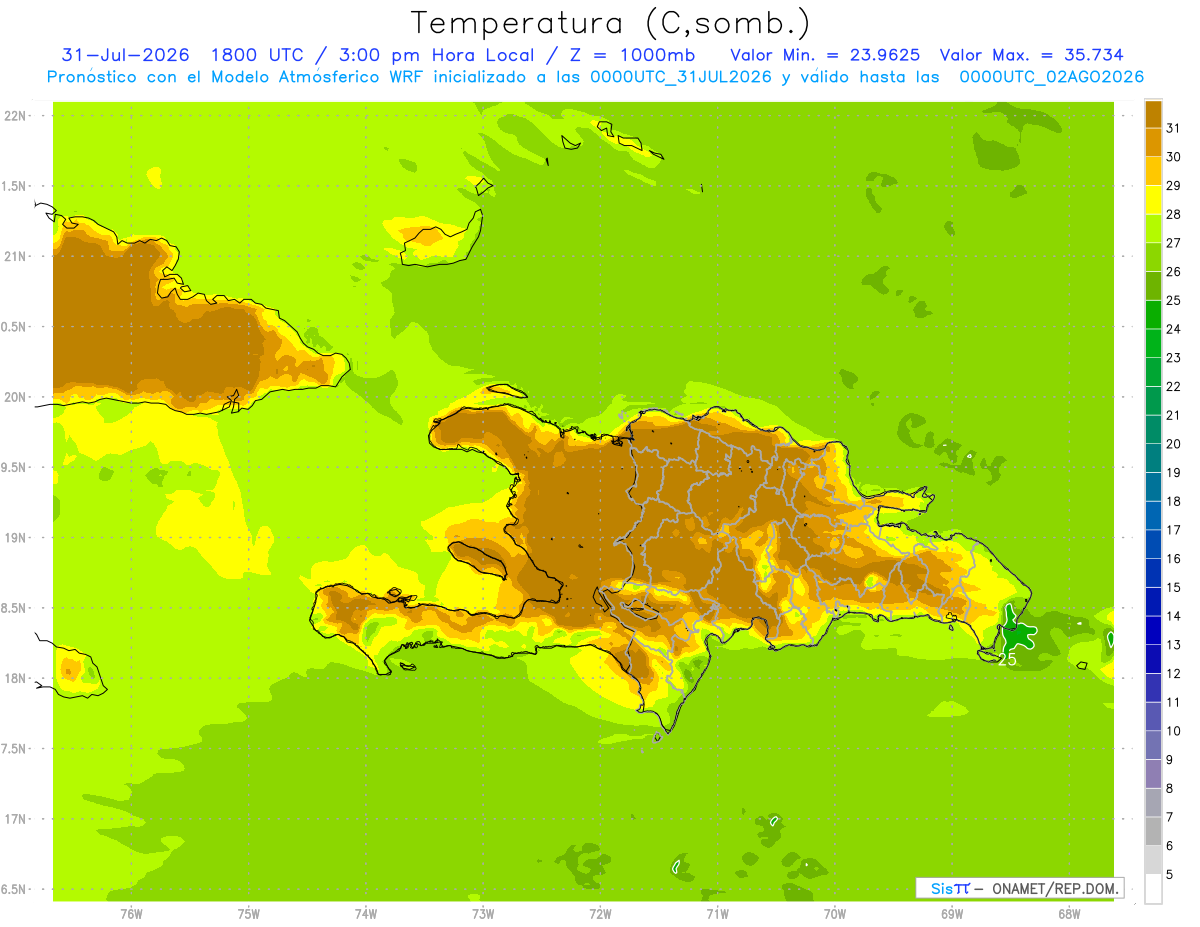Click the '15' value on the color scale
This screenshot has width=1200, height=927.
[x=1173, y=588]
